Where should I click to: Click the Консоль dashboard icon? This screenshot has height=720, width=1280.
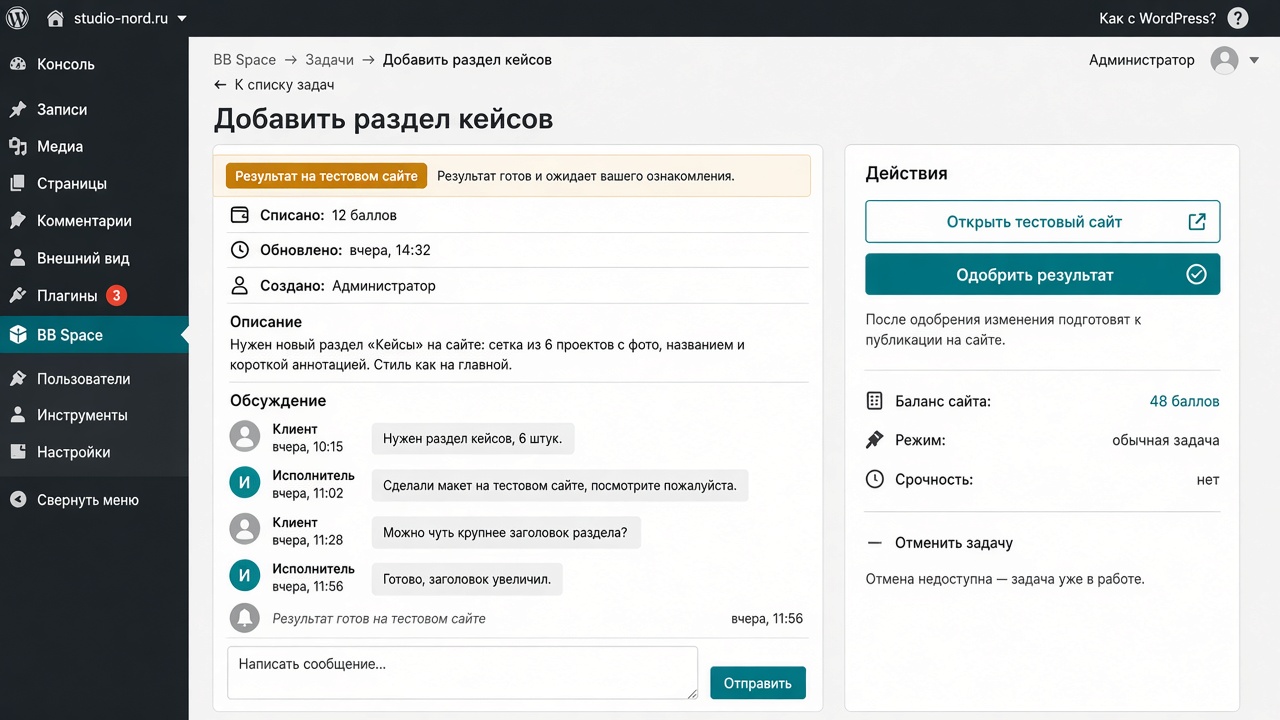[18, 64]
